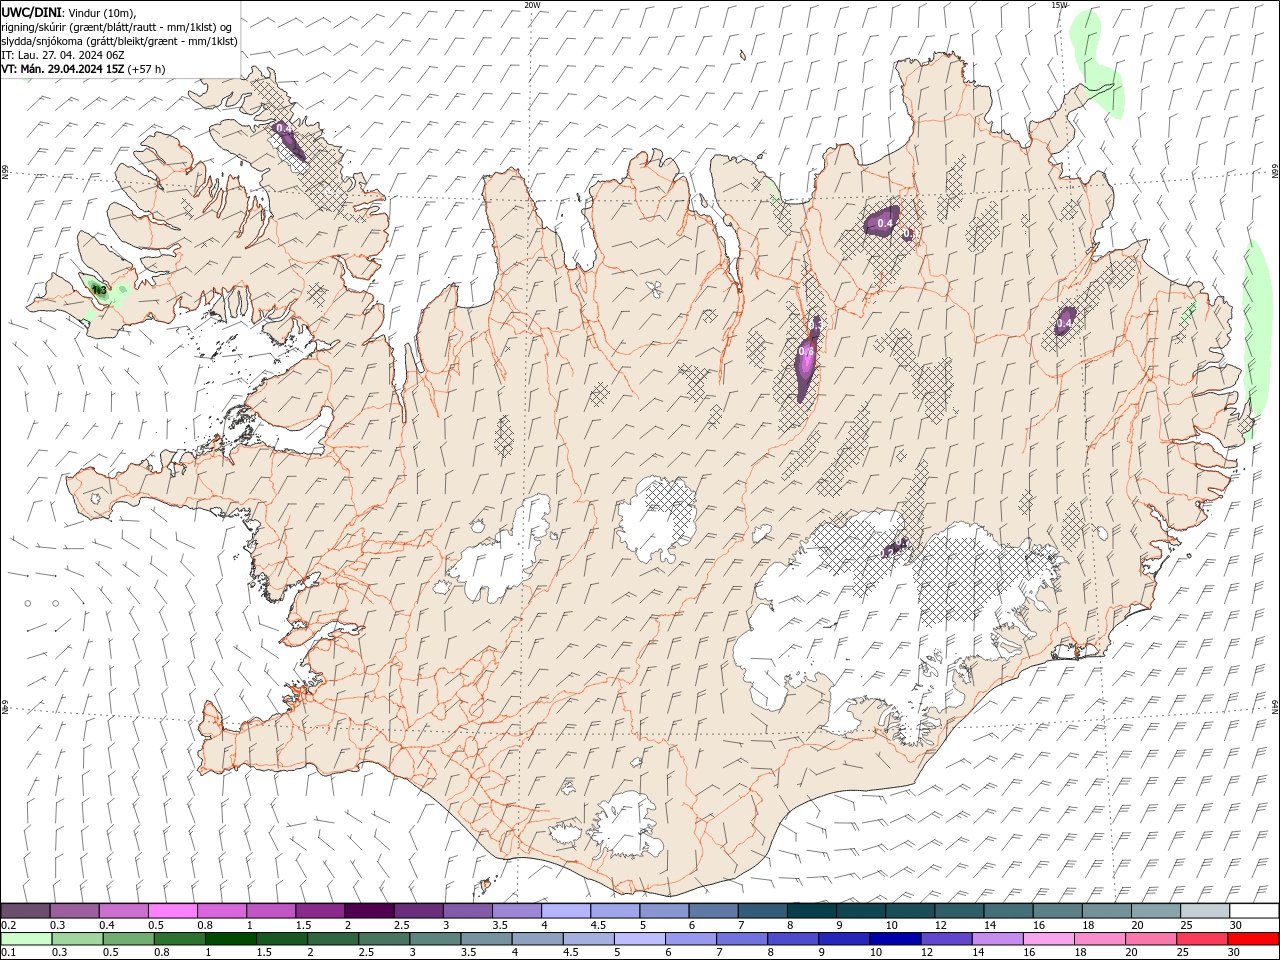Image resolution: width=1280 pixels, height=960 pixels.
Task: Select the palest green 0.1 swatch in lower scale
Action: [x=26, y=939]
